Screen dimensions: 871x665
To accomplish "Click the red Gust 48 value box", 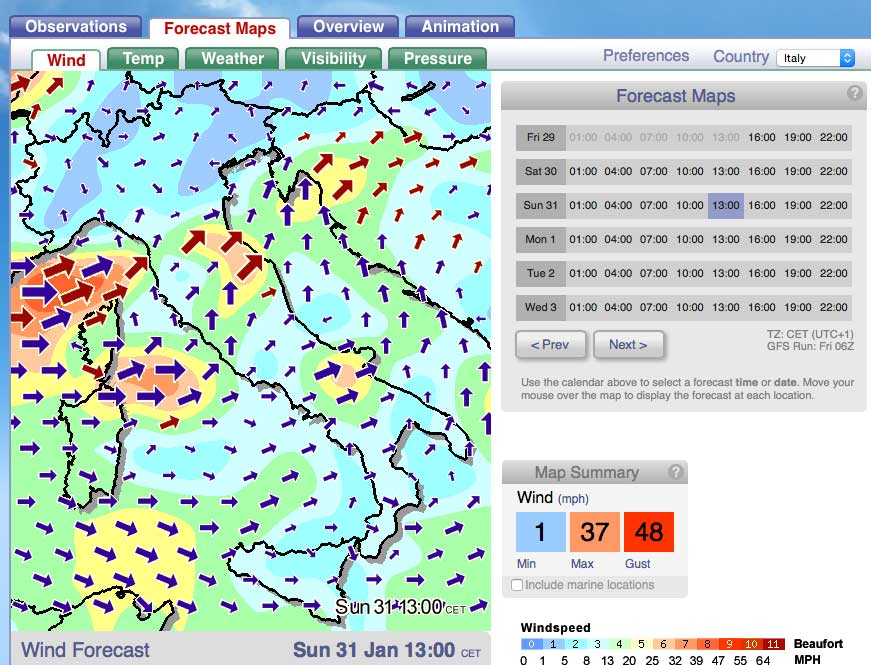I will coord(648,532).
